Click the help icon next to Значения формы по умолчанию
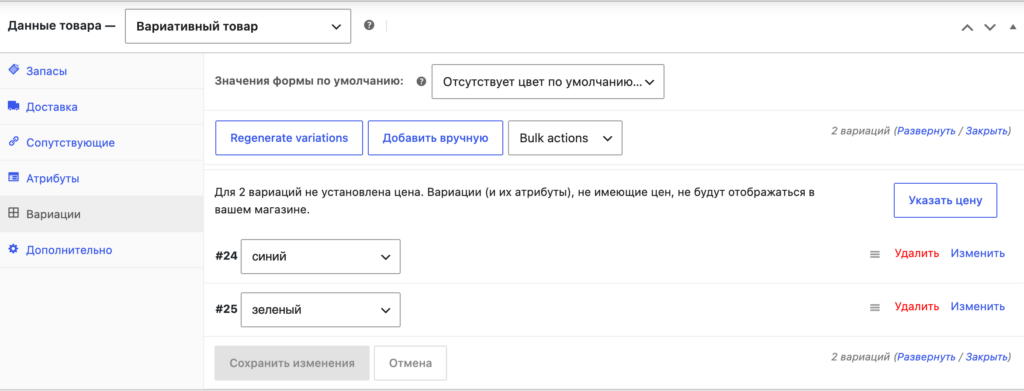The width and height of the screenshot is (1024, 391). click(421, 82)
